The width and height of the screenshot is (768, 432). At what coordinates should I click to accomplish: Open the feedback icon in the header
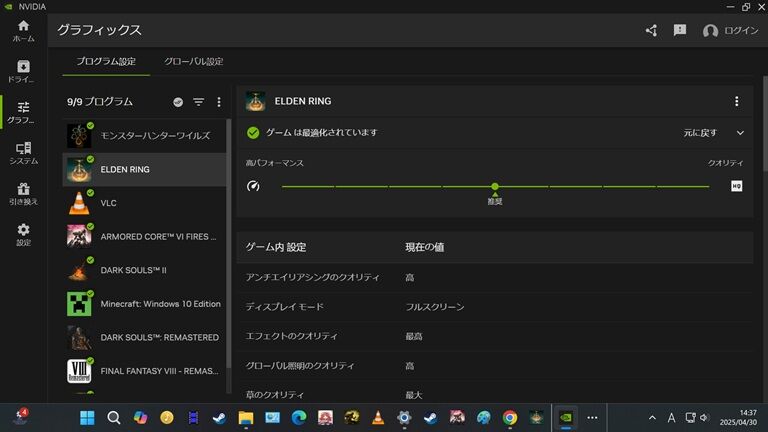point(680,30)
